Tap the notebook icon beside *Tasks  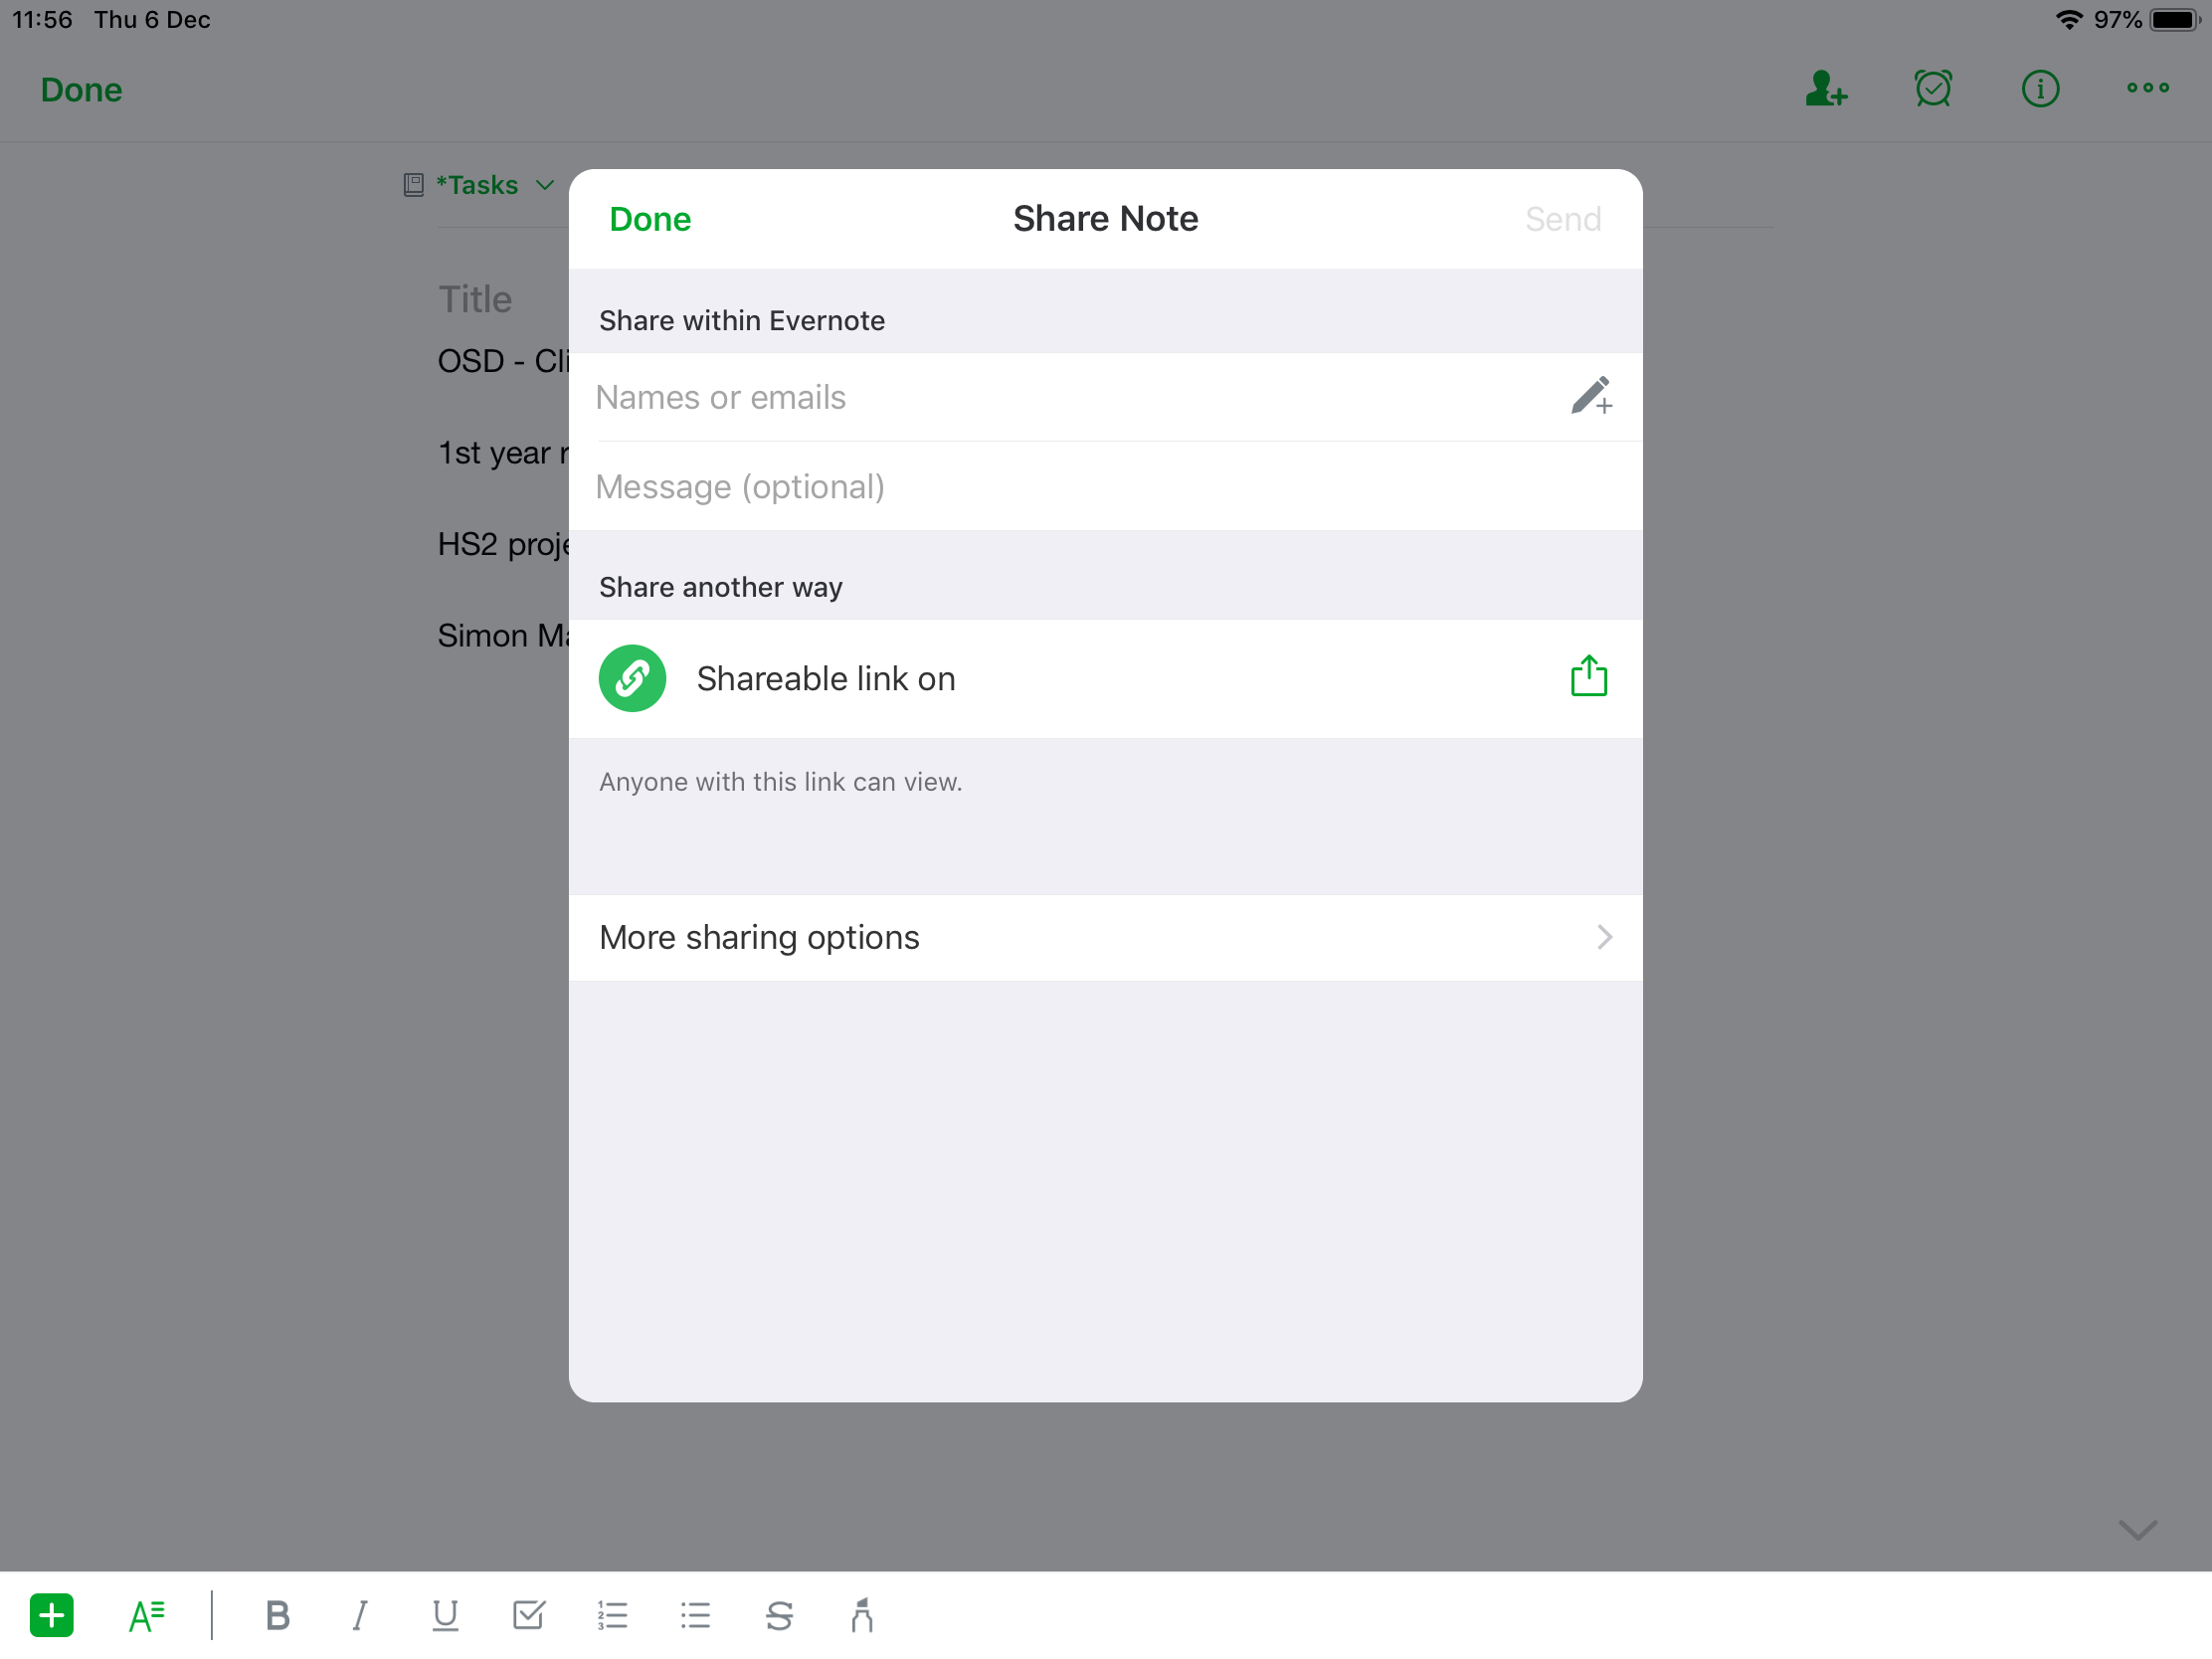(413, 185)
